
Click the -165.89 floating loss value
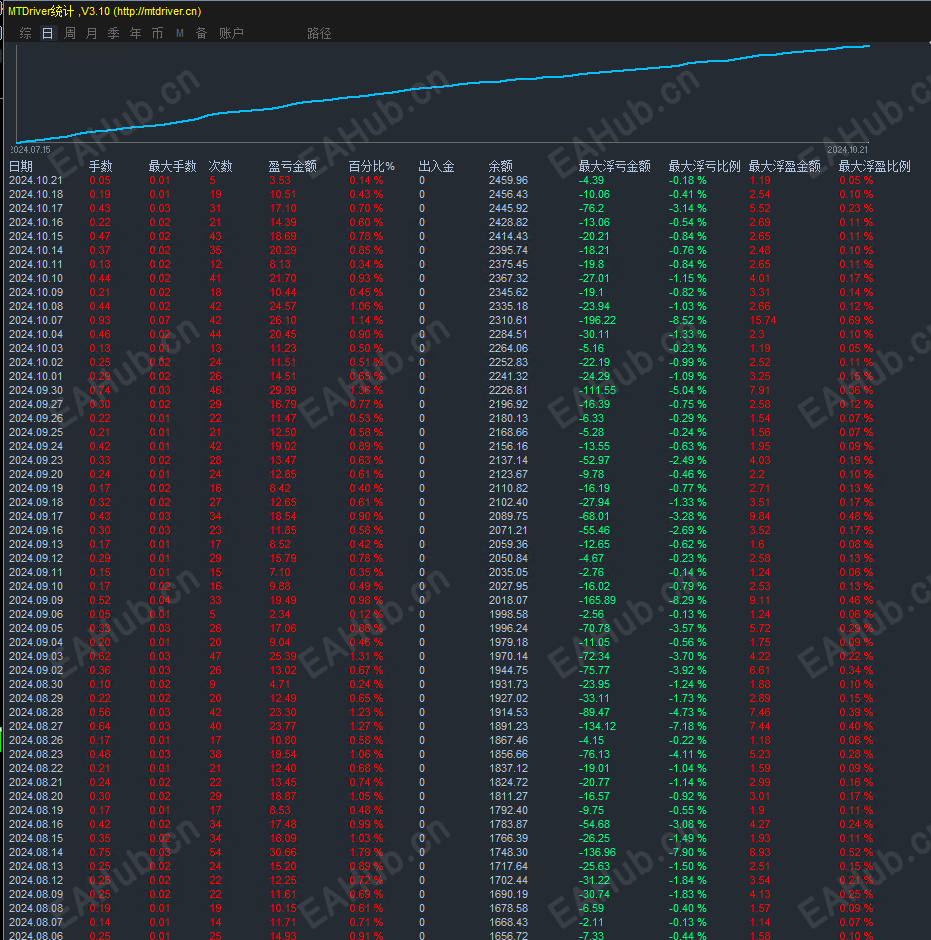coord(597,600)
